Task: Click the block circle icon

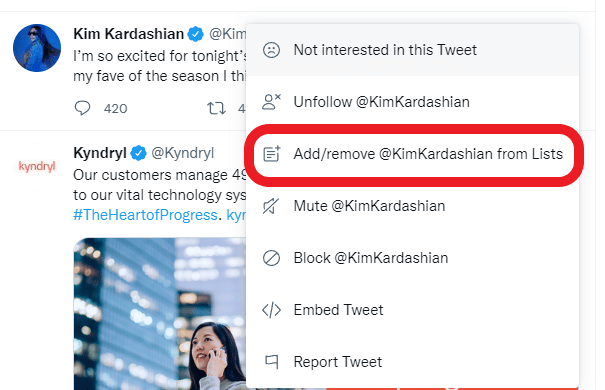Action: coord(271,258)
